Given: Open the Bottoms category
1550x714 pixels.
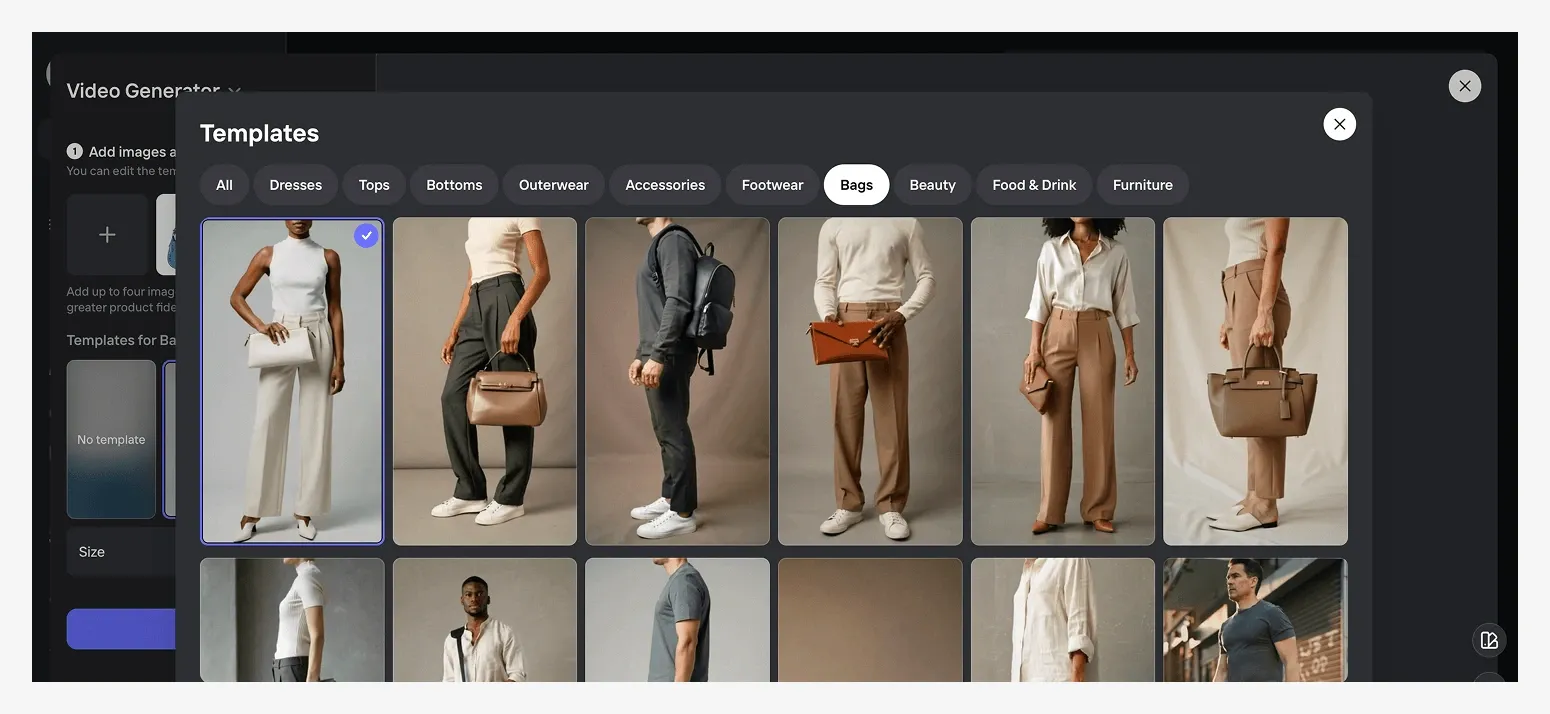Looking at the screenshot, I should tap(454, 185).
